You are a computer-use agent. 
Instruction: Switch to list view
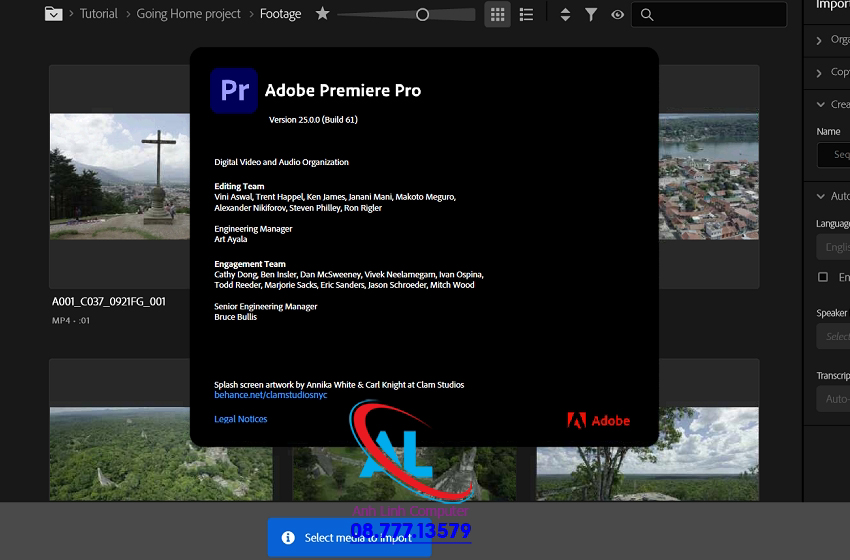pyautogui.click(x=527, y=14)
